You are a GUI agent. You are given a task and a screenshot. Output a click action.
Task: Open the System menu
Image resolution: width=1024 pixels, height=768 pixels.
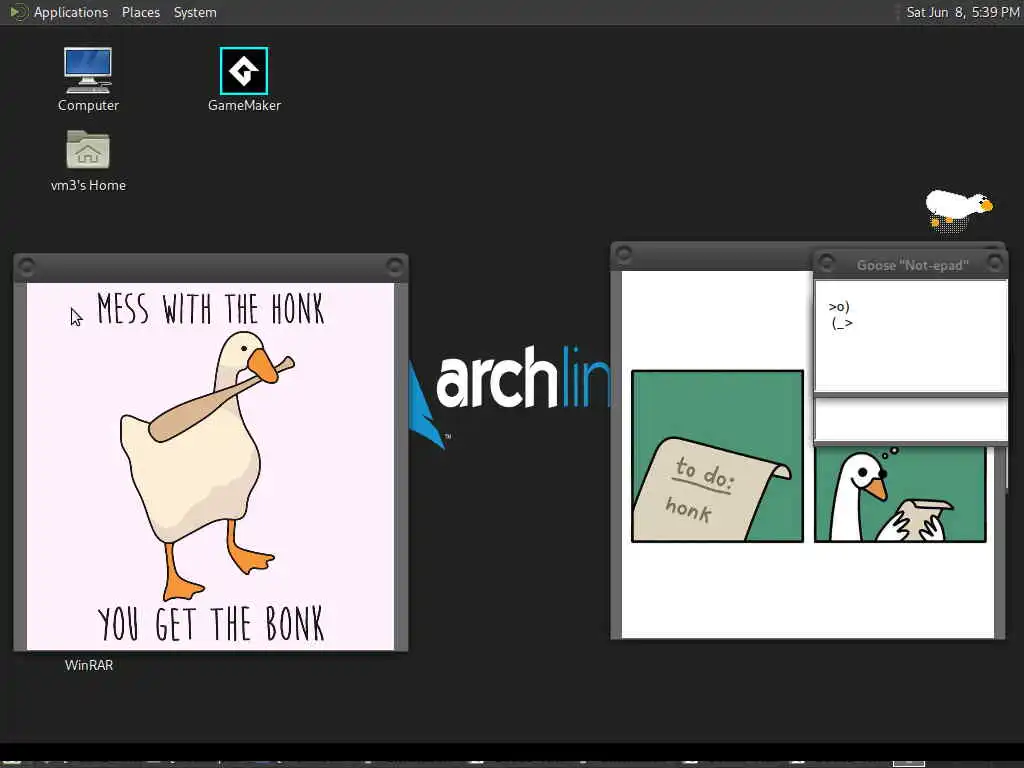click(195, 12)
